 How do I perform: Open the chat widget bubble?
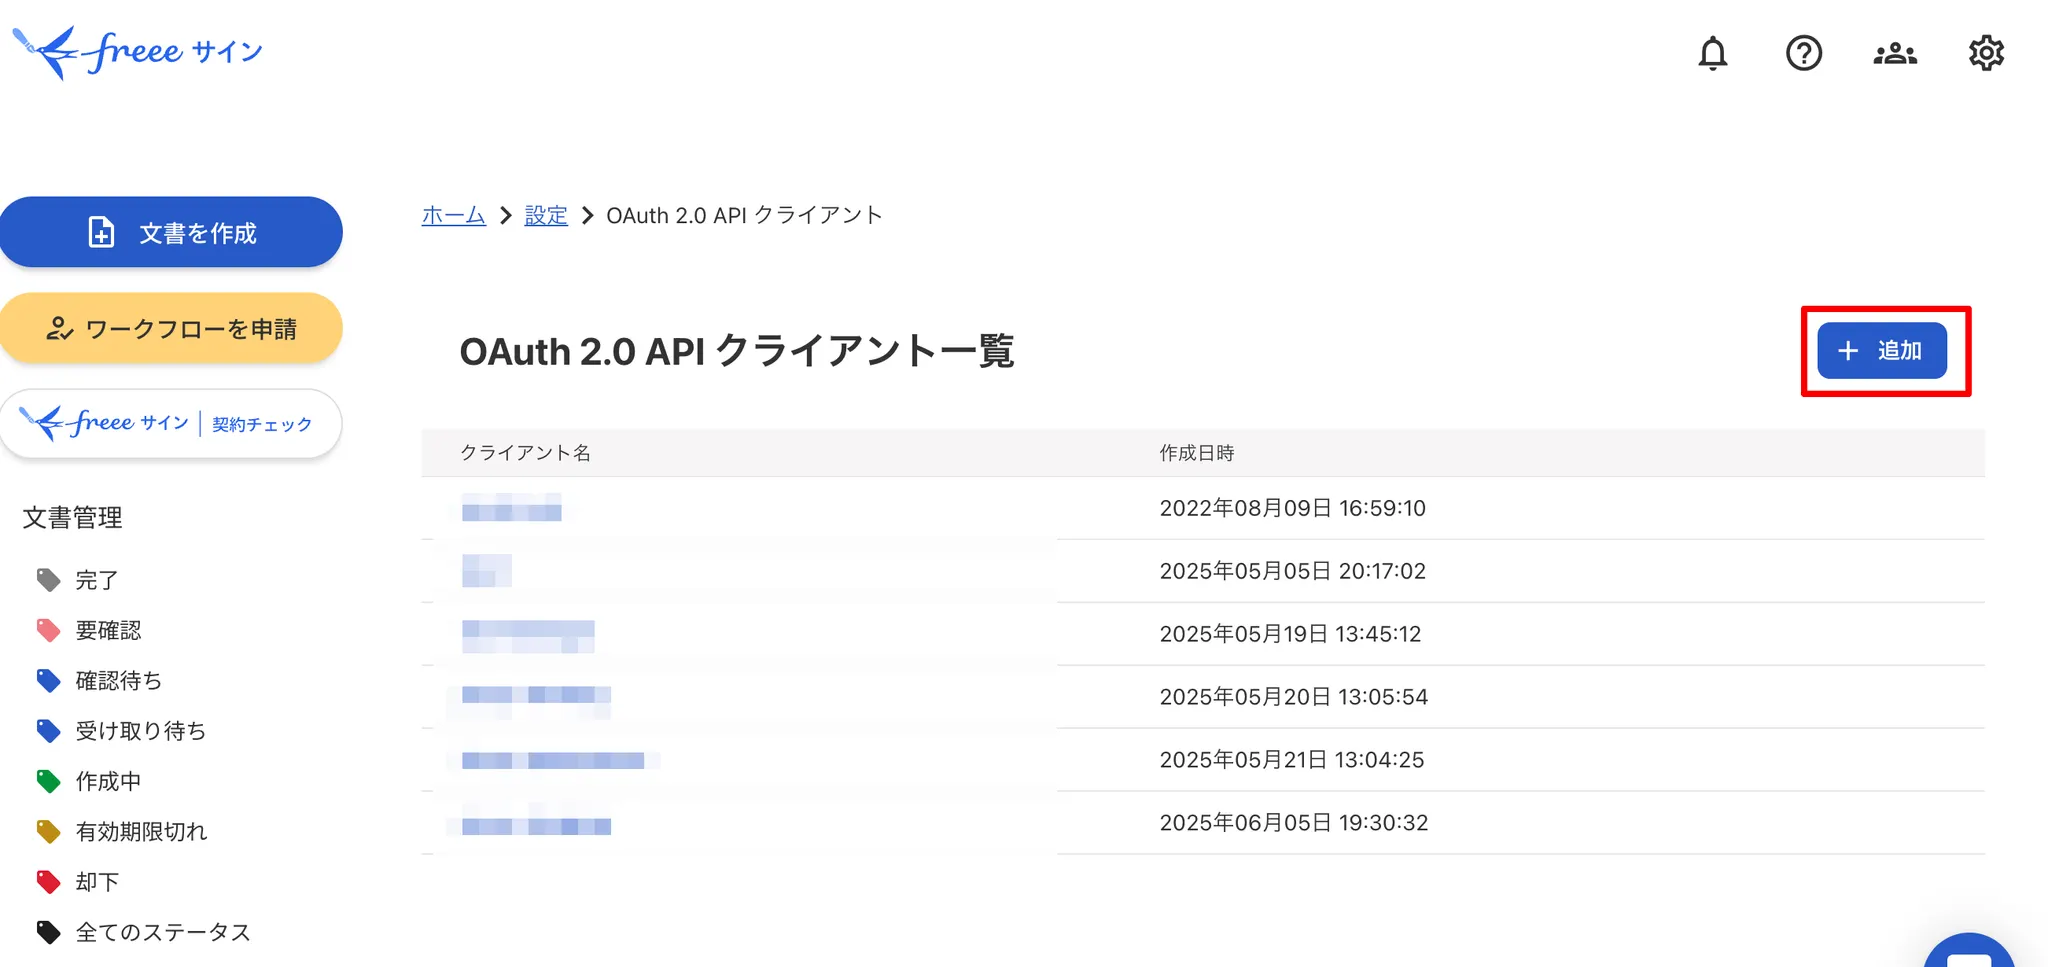pos(1968,955)
